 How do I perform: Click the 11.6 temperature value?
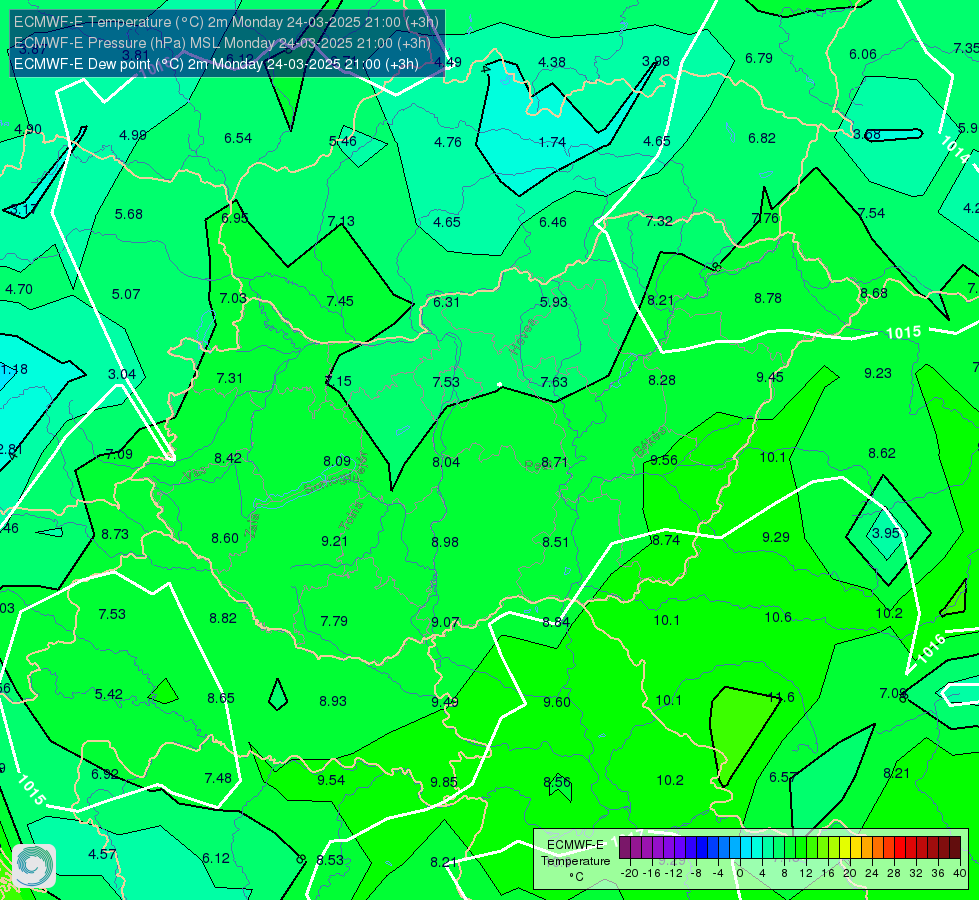coord(781,697)
